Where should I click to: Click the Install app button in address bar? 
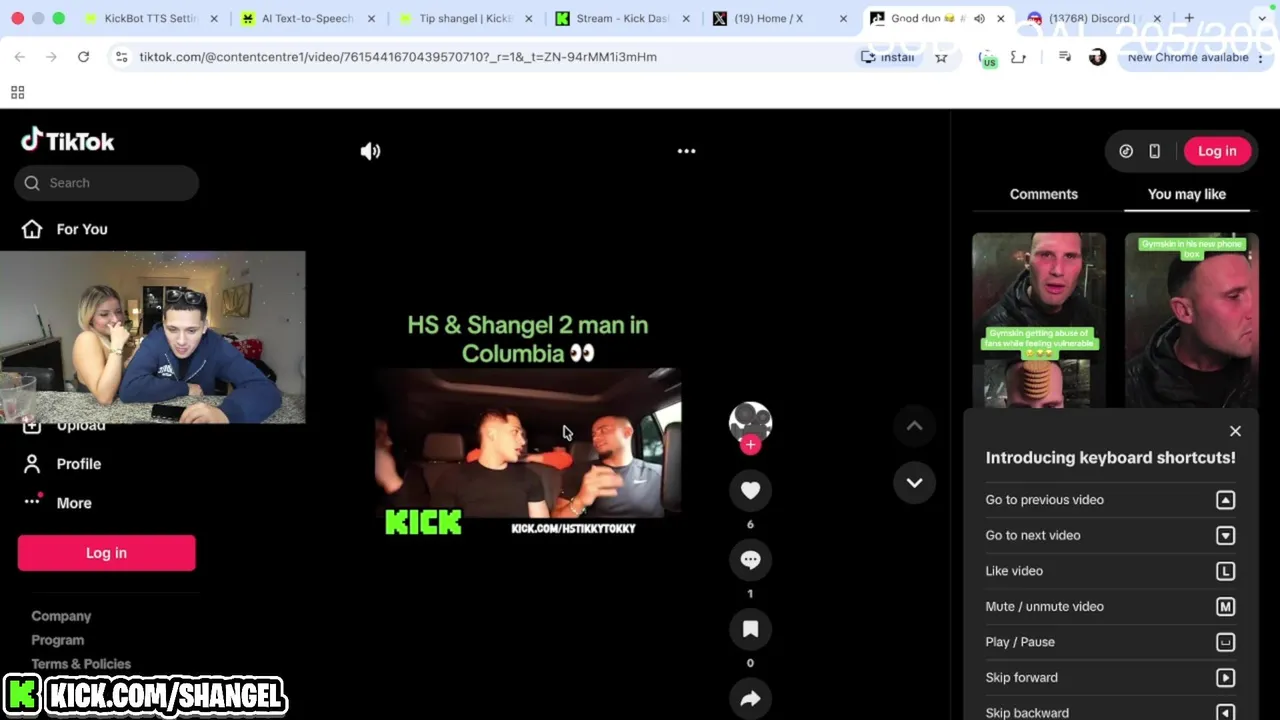889,57
